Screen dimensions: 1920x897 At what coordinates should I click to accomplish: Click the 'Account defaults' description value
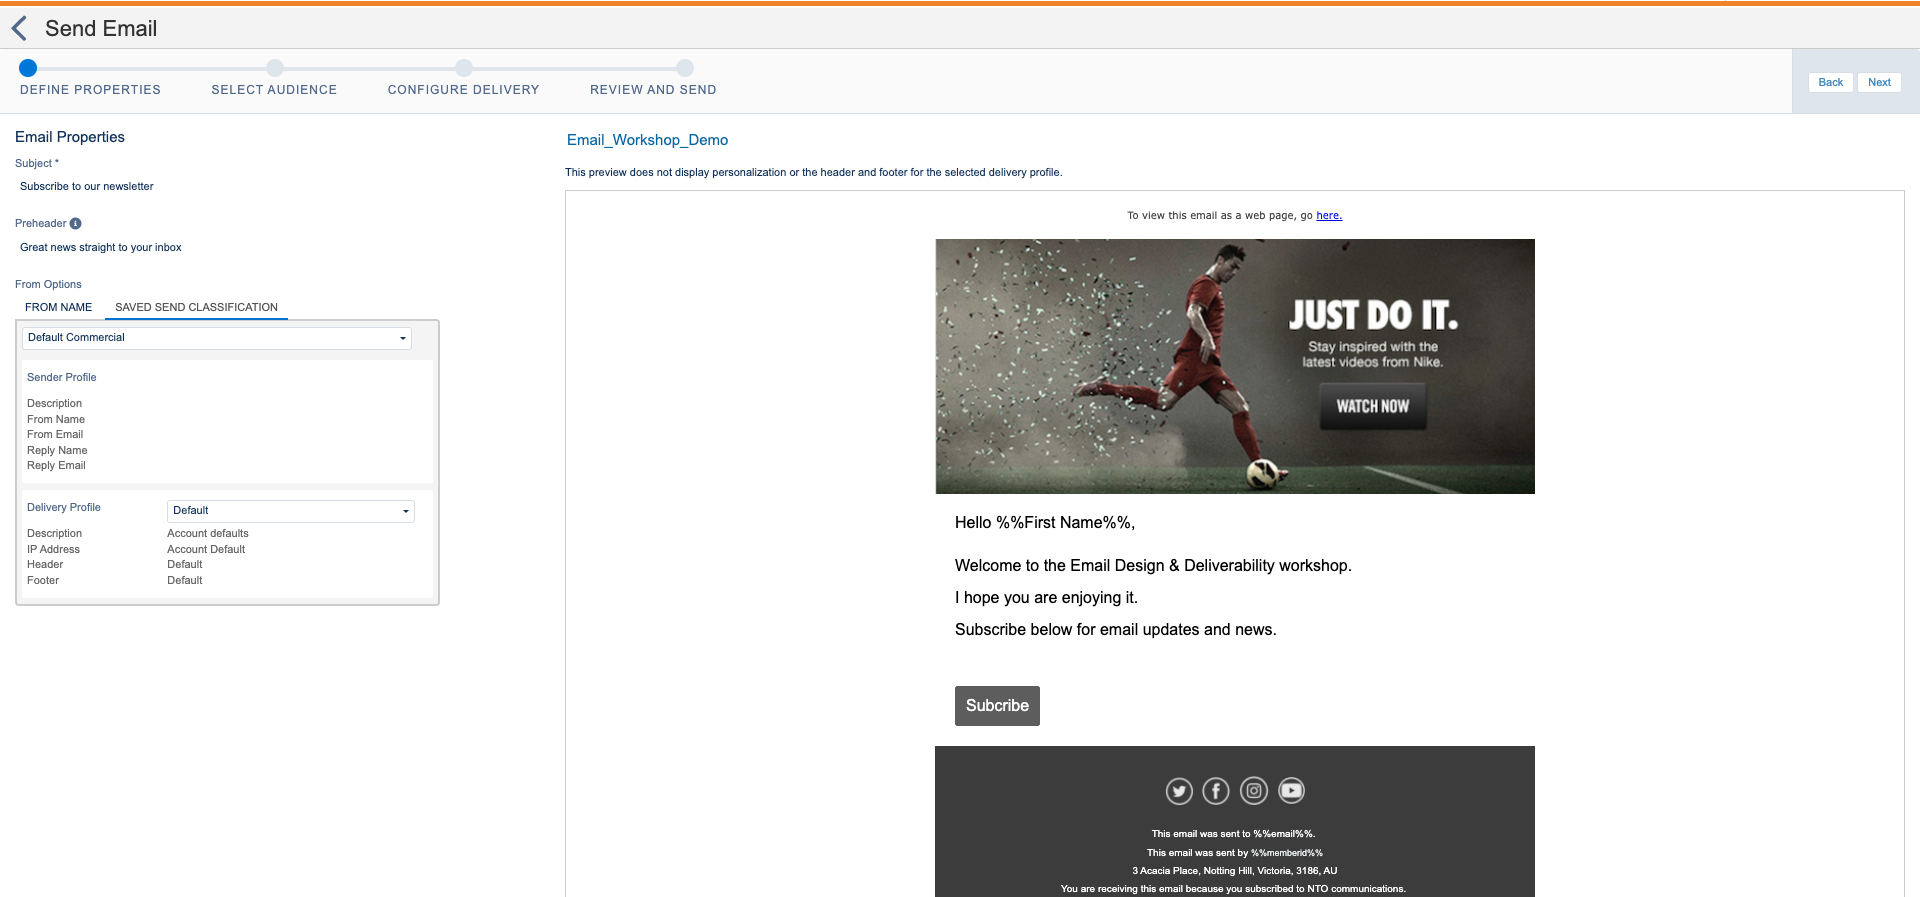[x=208, y=534]
